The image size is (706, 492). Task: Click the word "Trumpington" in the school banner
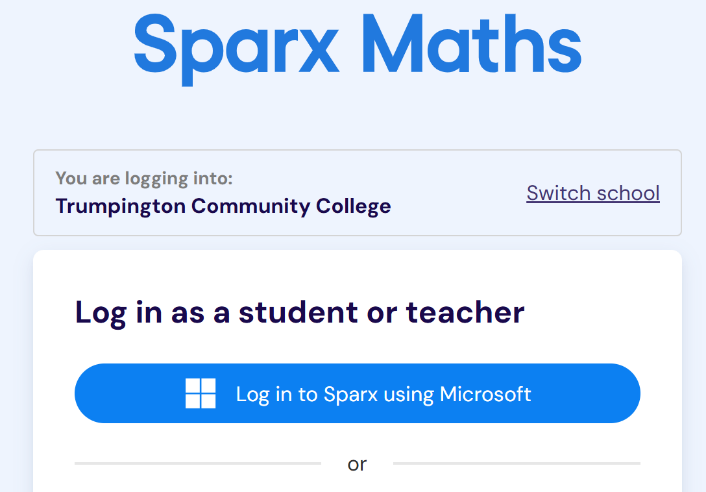point(120,207)
